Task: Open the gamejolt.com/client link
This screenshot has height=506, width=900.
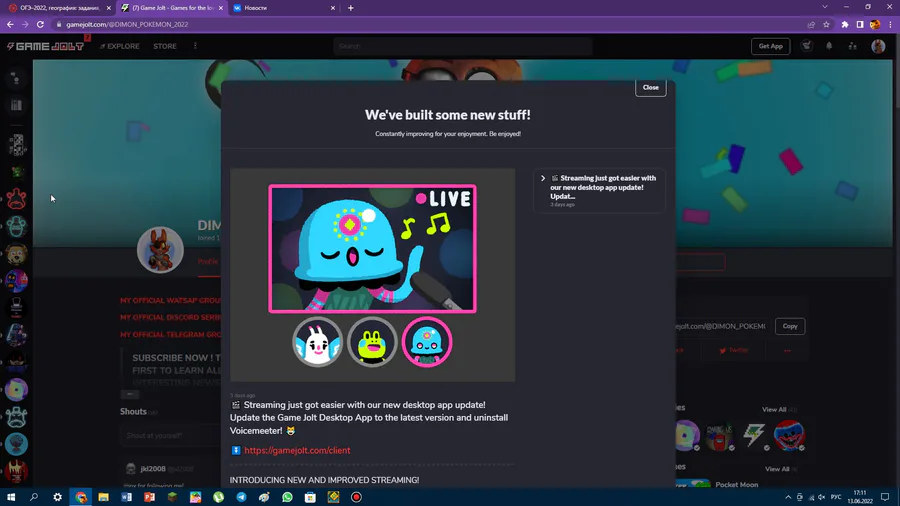Action: pyautogui.click(x=297, y=450)
